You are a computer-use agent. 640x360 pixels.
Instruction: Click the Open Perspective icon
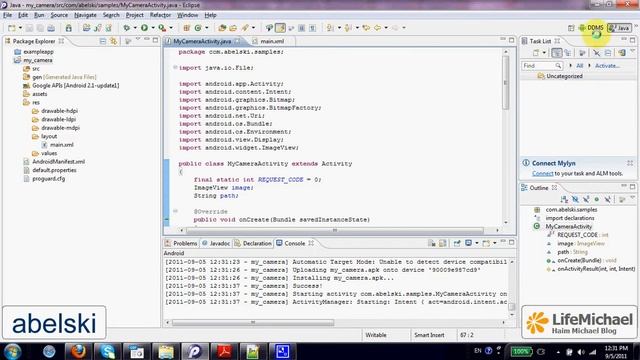point(571,28)
